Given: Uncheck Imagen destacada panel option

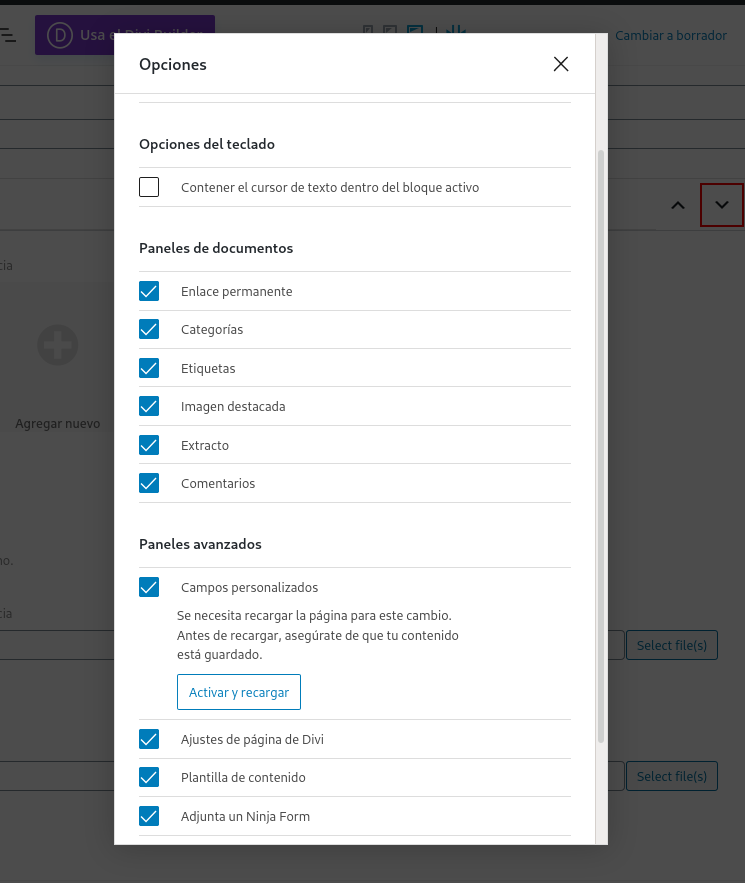Looking at the screenshot, I should [149, 406].
